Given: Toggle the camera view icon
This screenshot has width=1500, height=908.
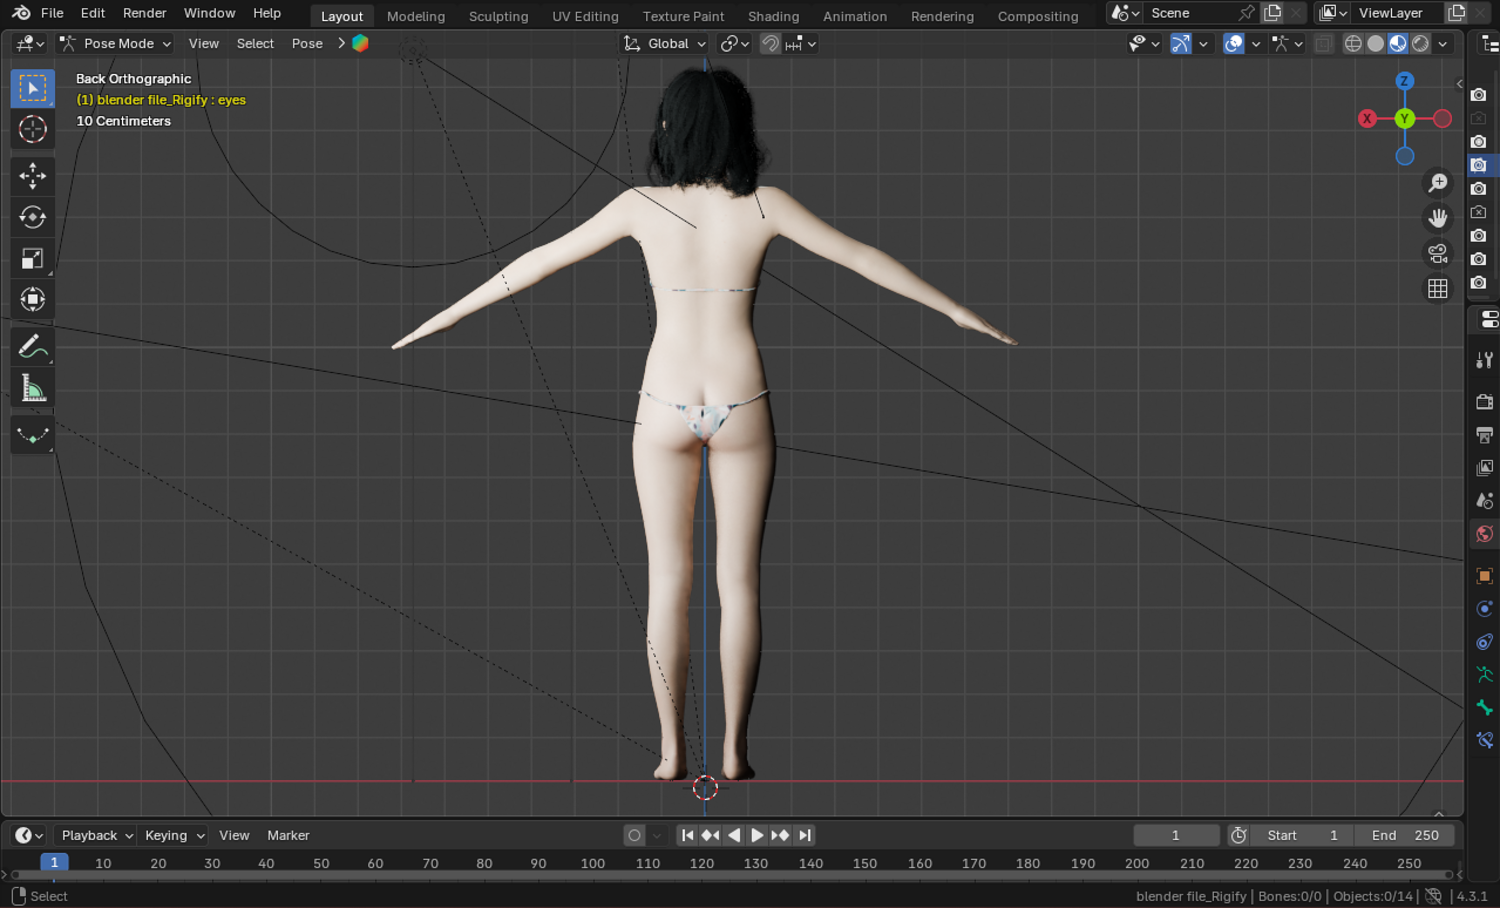Looking at the screenshot, I should click(x=1438, y=253).
